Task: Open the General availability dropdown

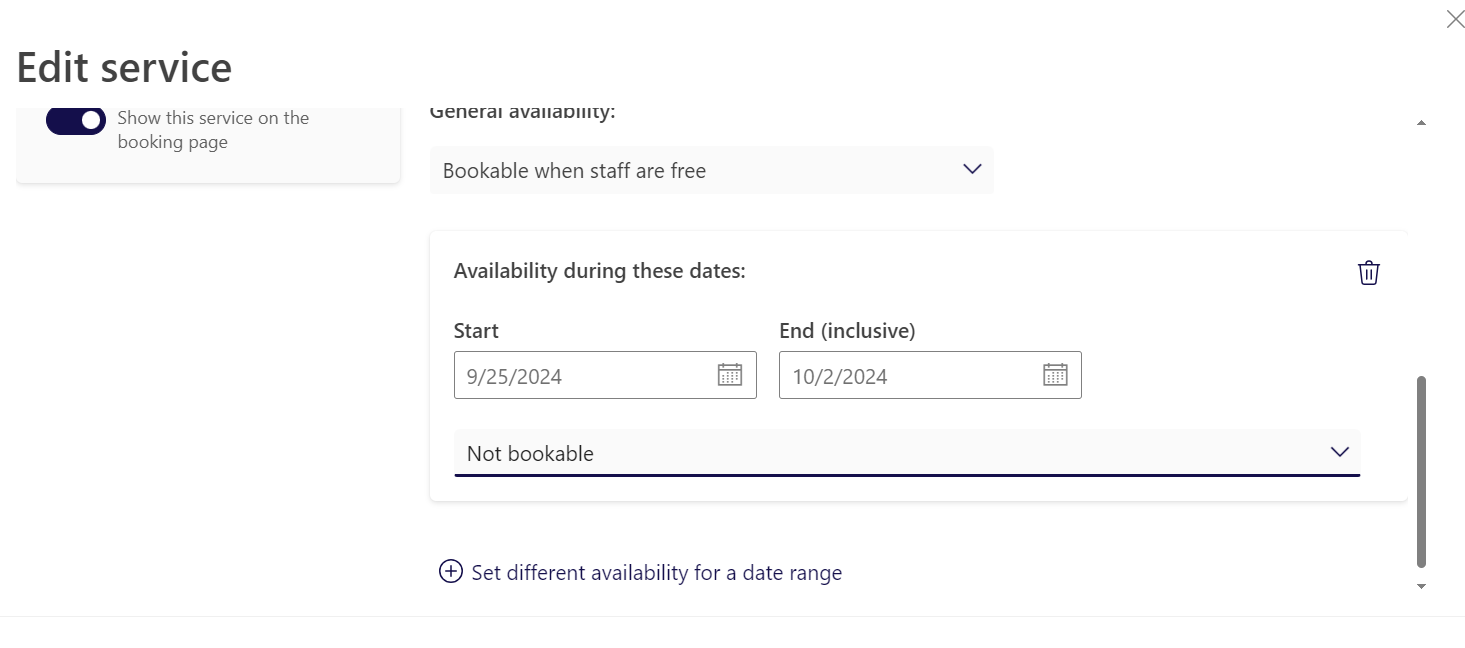Action: click(712, 170)
